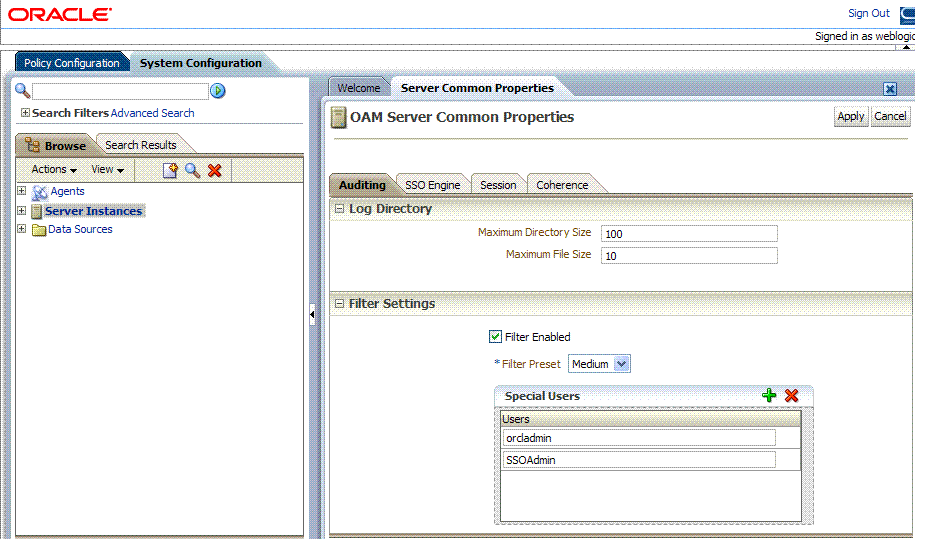Expand the Server Instances tree node

pos(22,210)
